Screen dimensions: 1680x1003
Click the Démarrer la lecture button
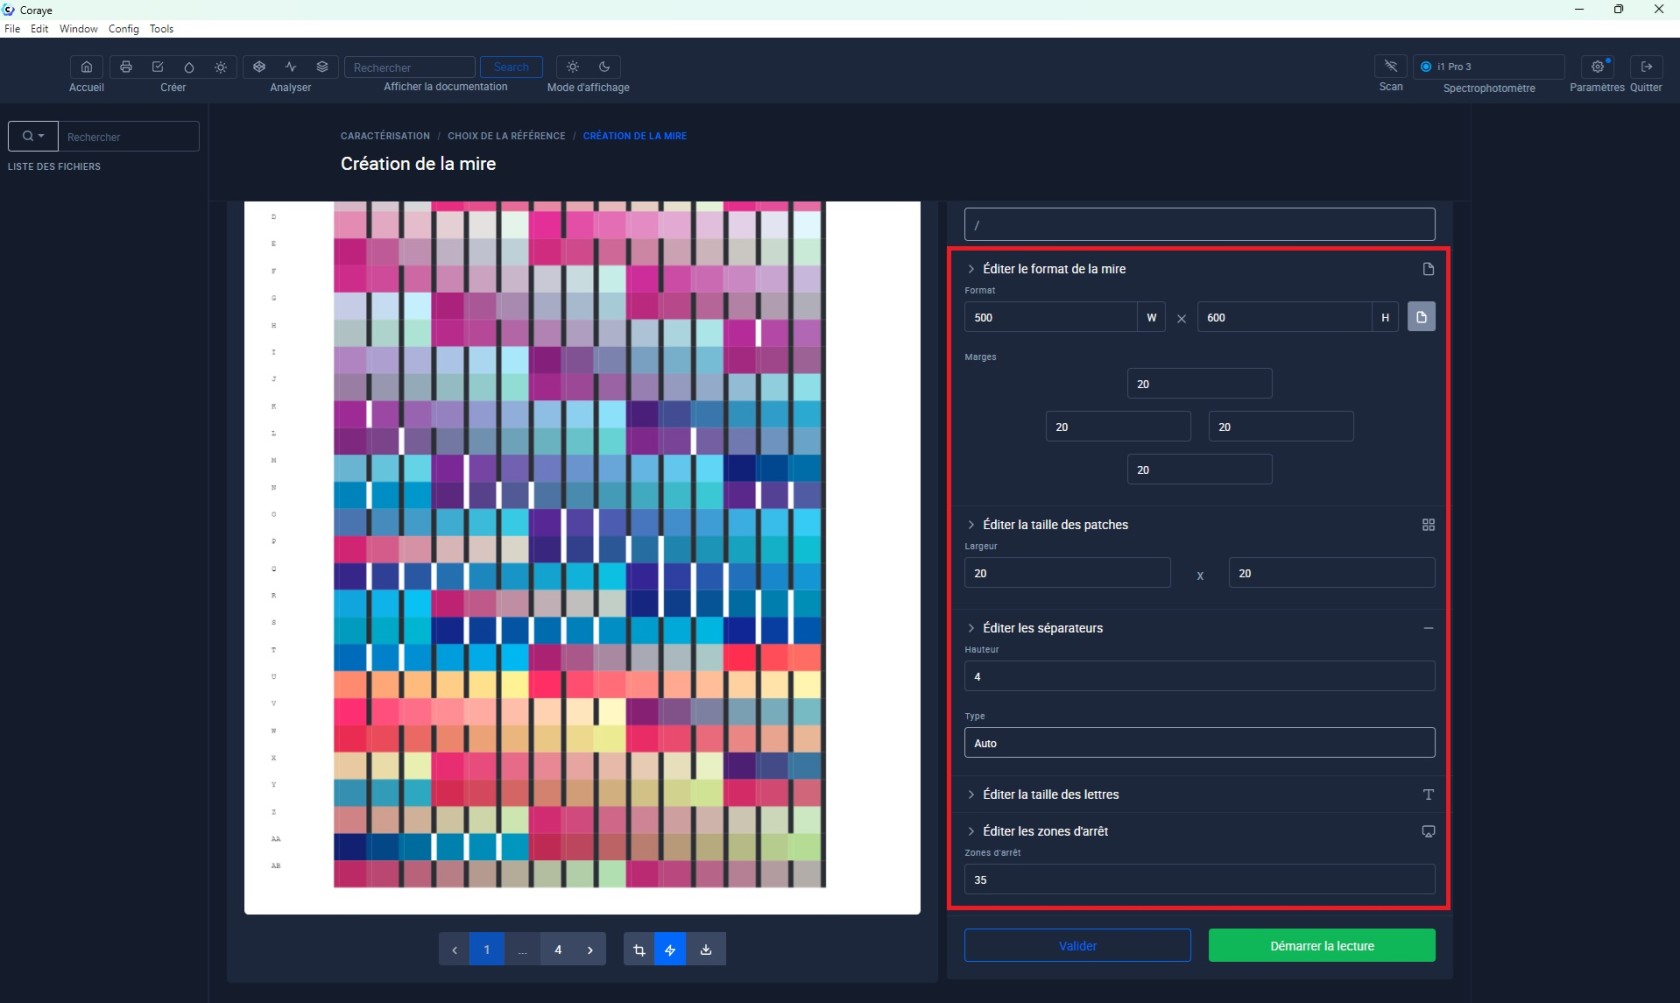tap(1322, 946)
